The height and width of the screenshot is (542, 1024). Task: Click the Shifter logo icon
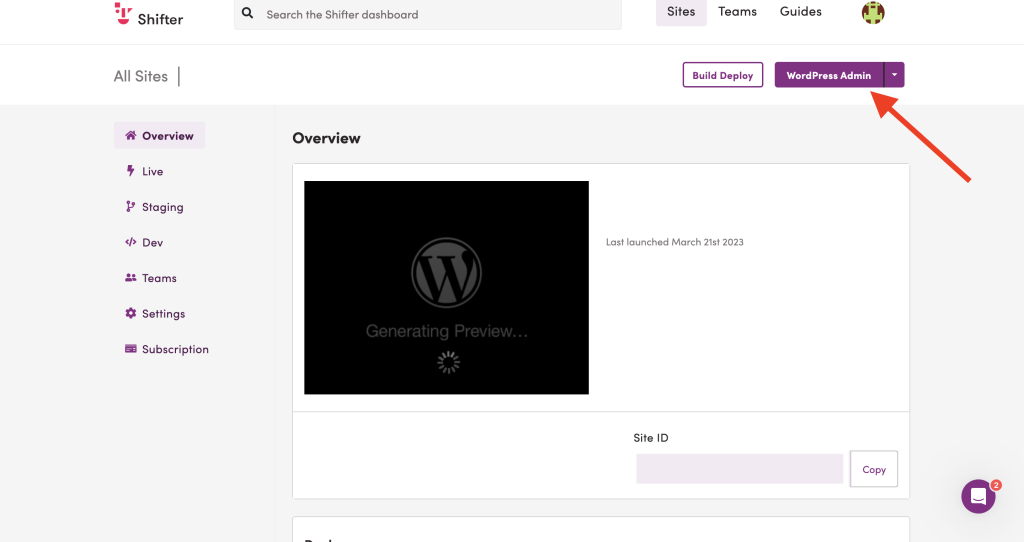[x=123, y=14]
